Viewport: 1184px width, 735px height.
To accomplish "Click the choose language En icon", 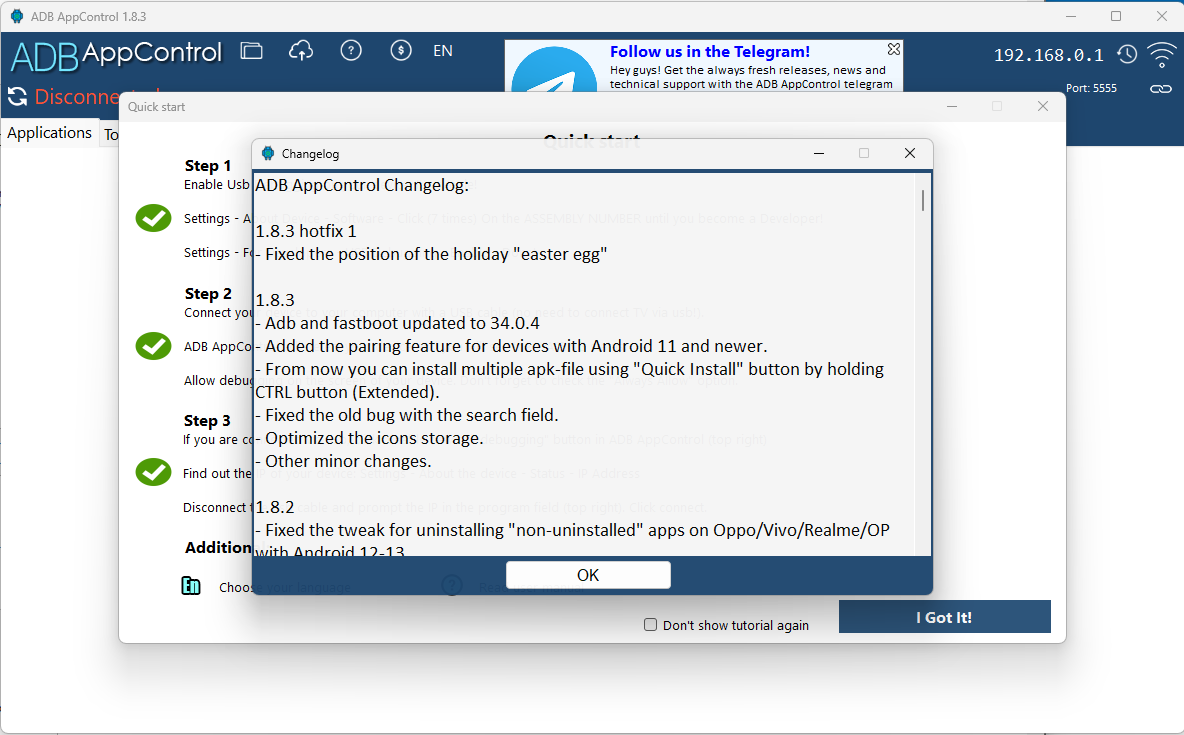I will click(191, 585).
